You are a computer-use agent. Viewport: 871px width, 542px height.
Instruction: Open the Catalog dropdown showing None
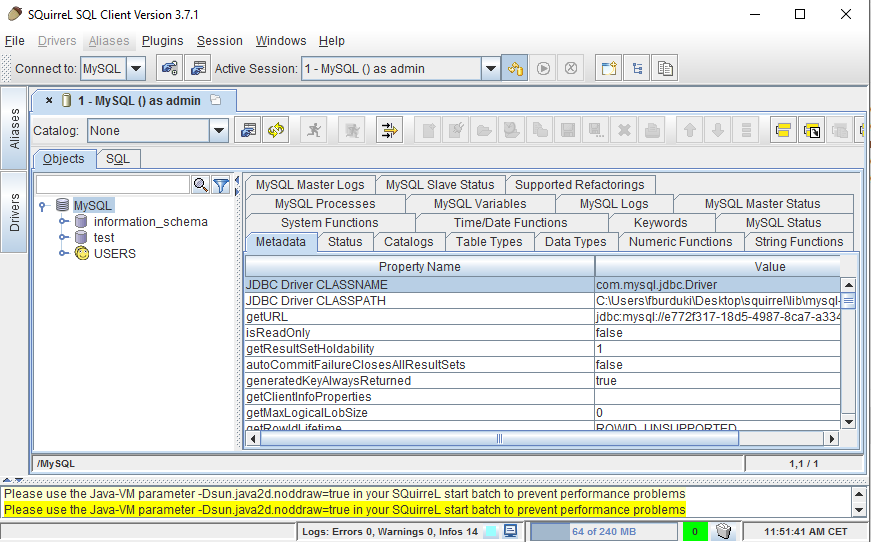tap(218, 131)
